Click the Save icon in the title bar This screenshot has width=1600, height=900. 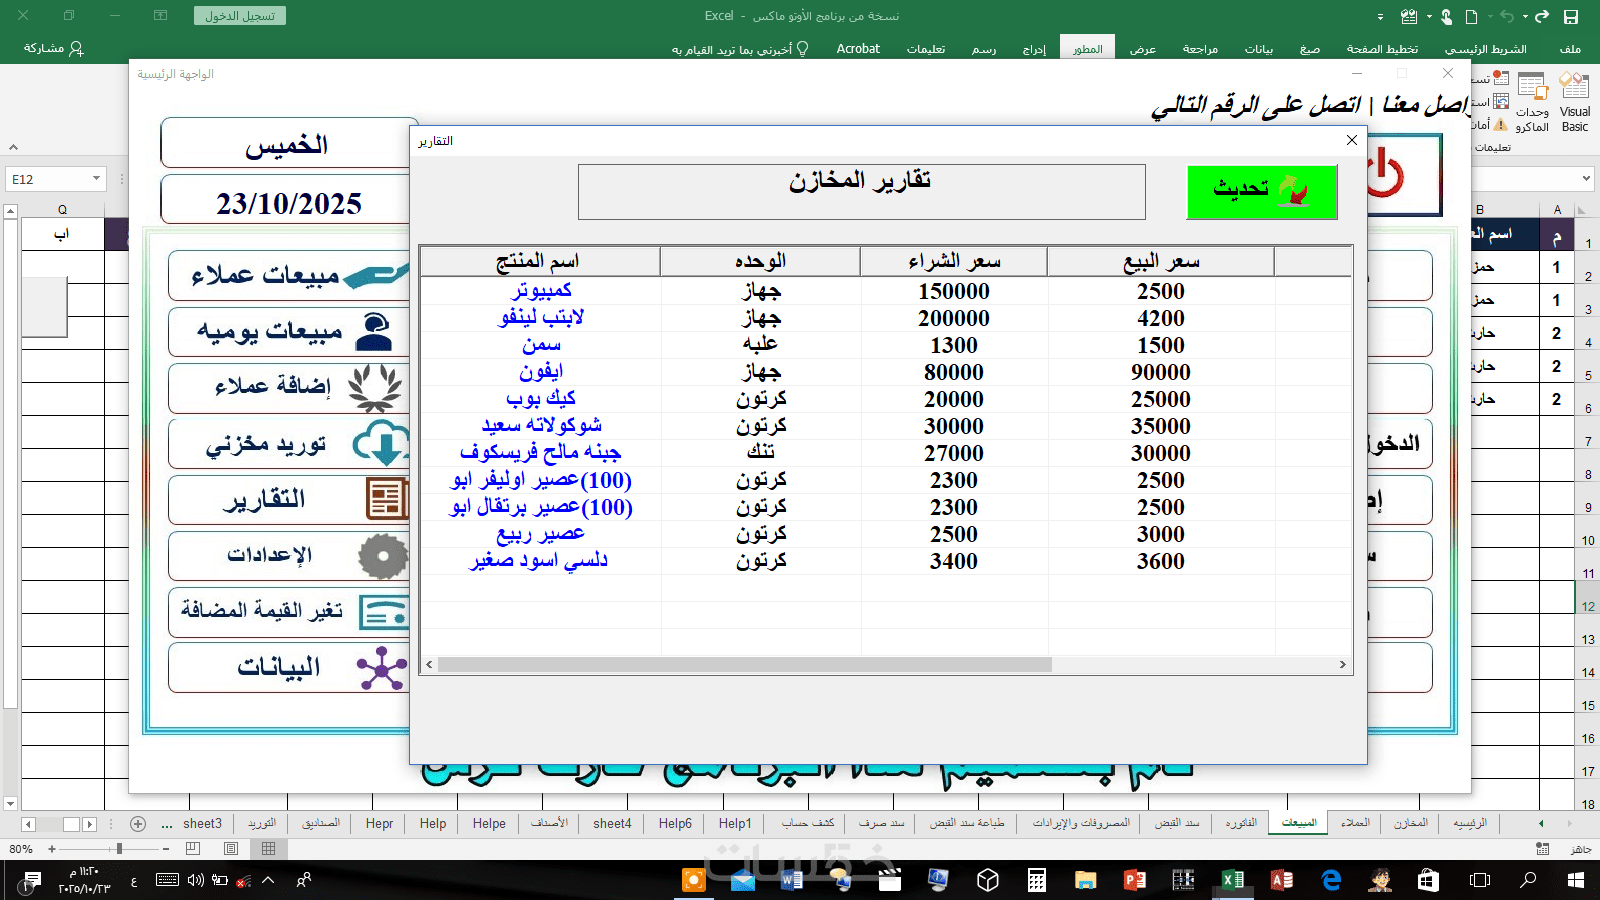click(x=1571, y=16)
